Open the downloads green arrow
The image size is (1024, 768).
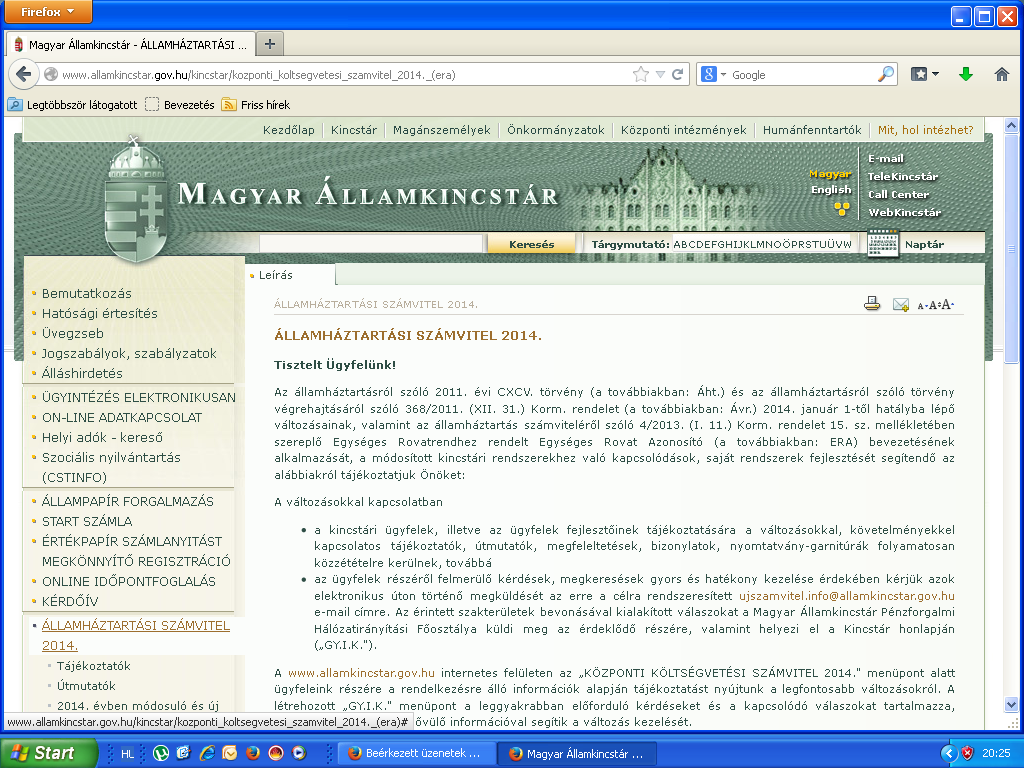966,74
